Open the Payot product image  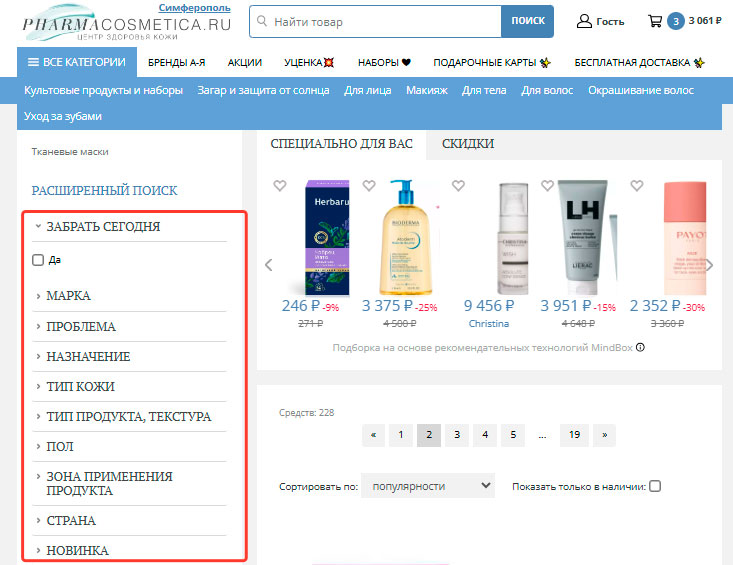tap(685, 238)
